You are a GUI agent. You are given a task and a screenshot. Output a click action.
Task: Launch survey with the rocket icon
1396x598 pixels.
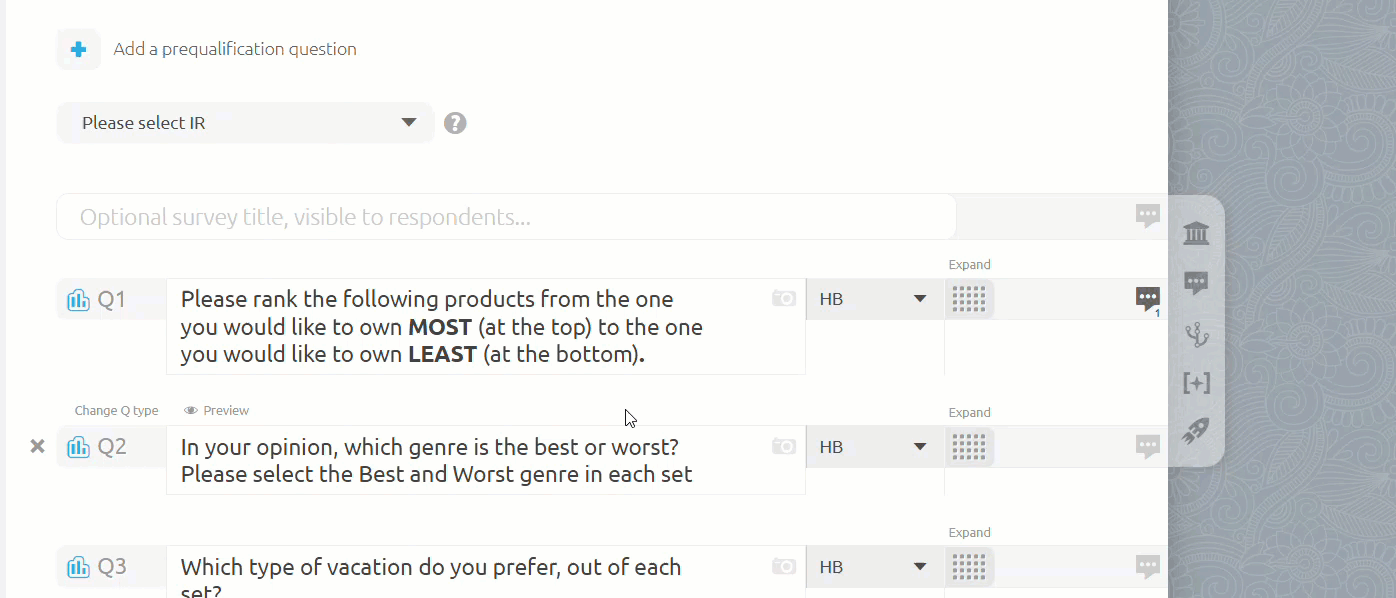pyautogui.click(x=1196, y=431)
